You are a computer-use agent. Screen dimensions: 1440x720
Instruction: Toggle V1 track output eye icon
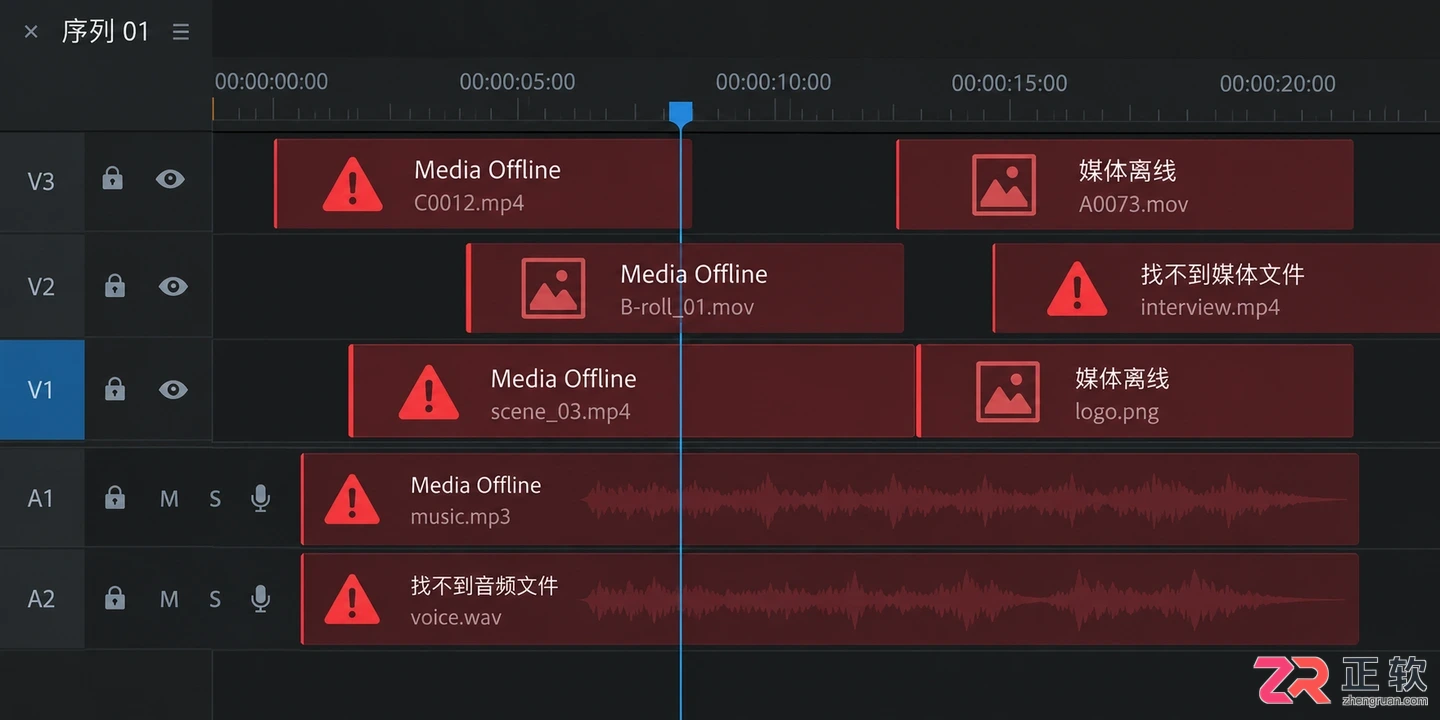pyautogui.click(x=173, y=389)
